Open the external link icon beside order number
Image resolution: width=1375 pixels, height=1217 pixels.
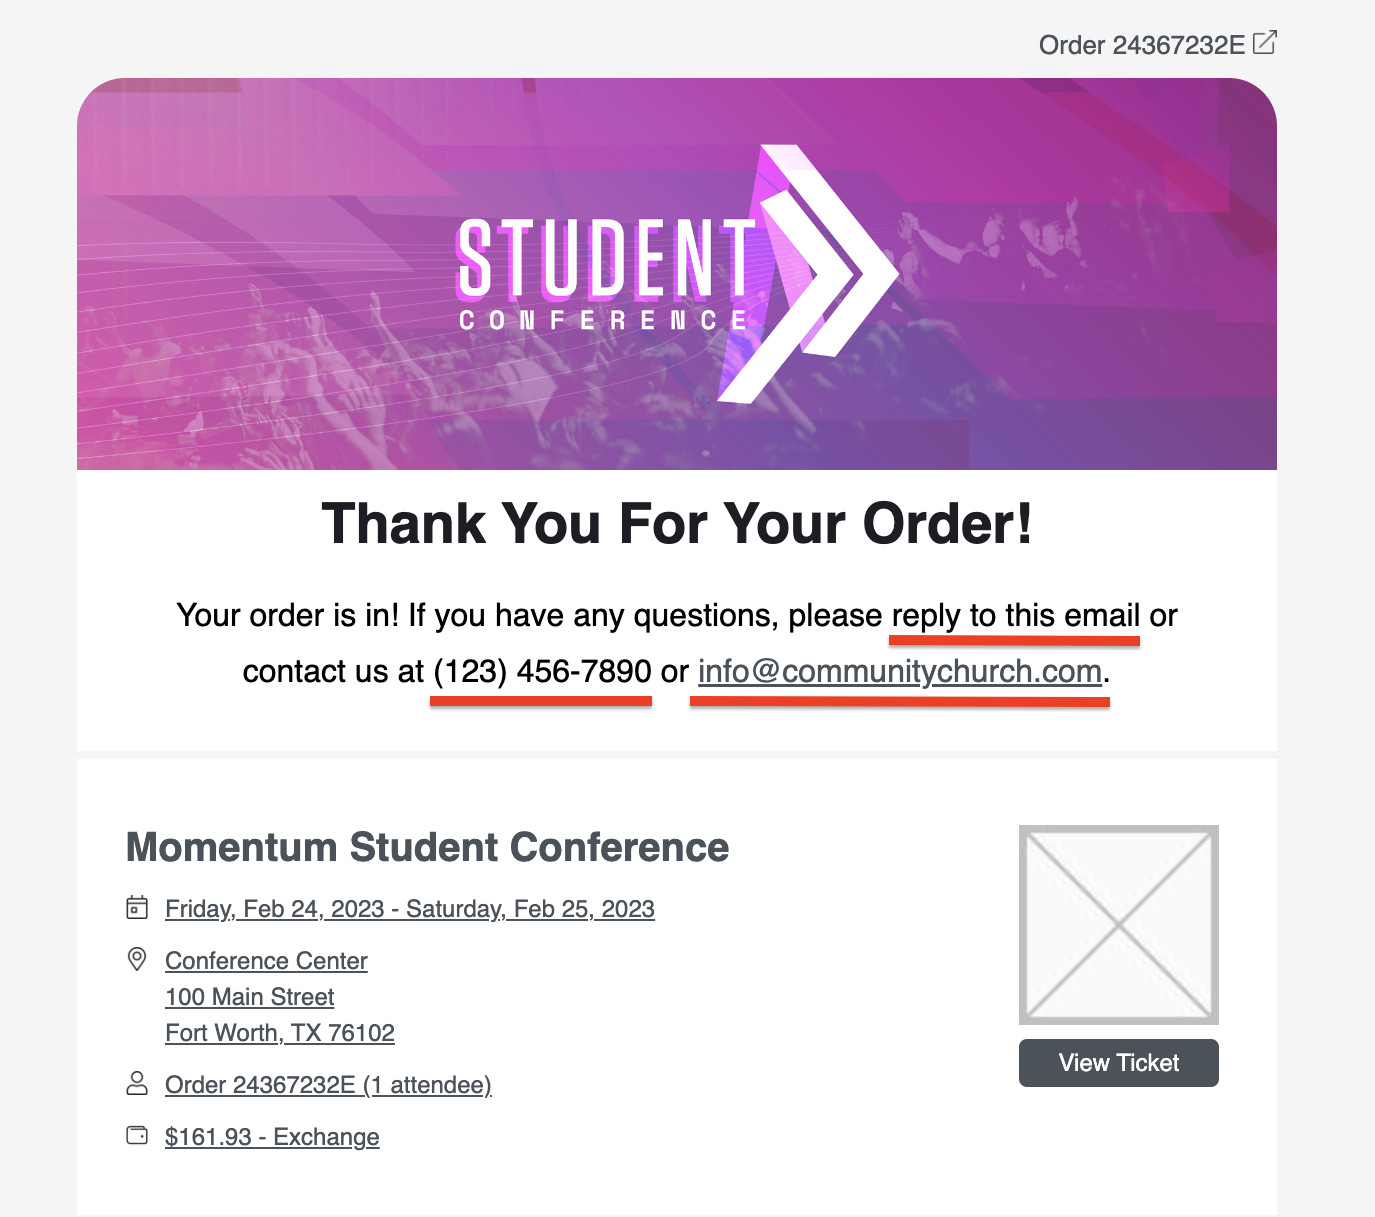1265,42
